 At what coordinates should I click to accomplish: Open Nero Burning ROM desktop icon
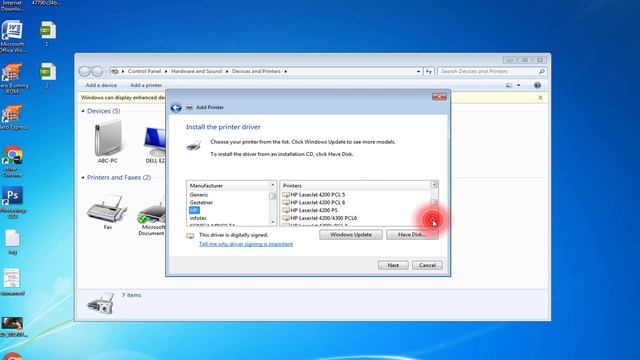pyautogui.click(x=12, y=78)
